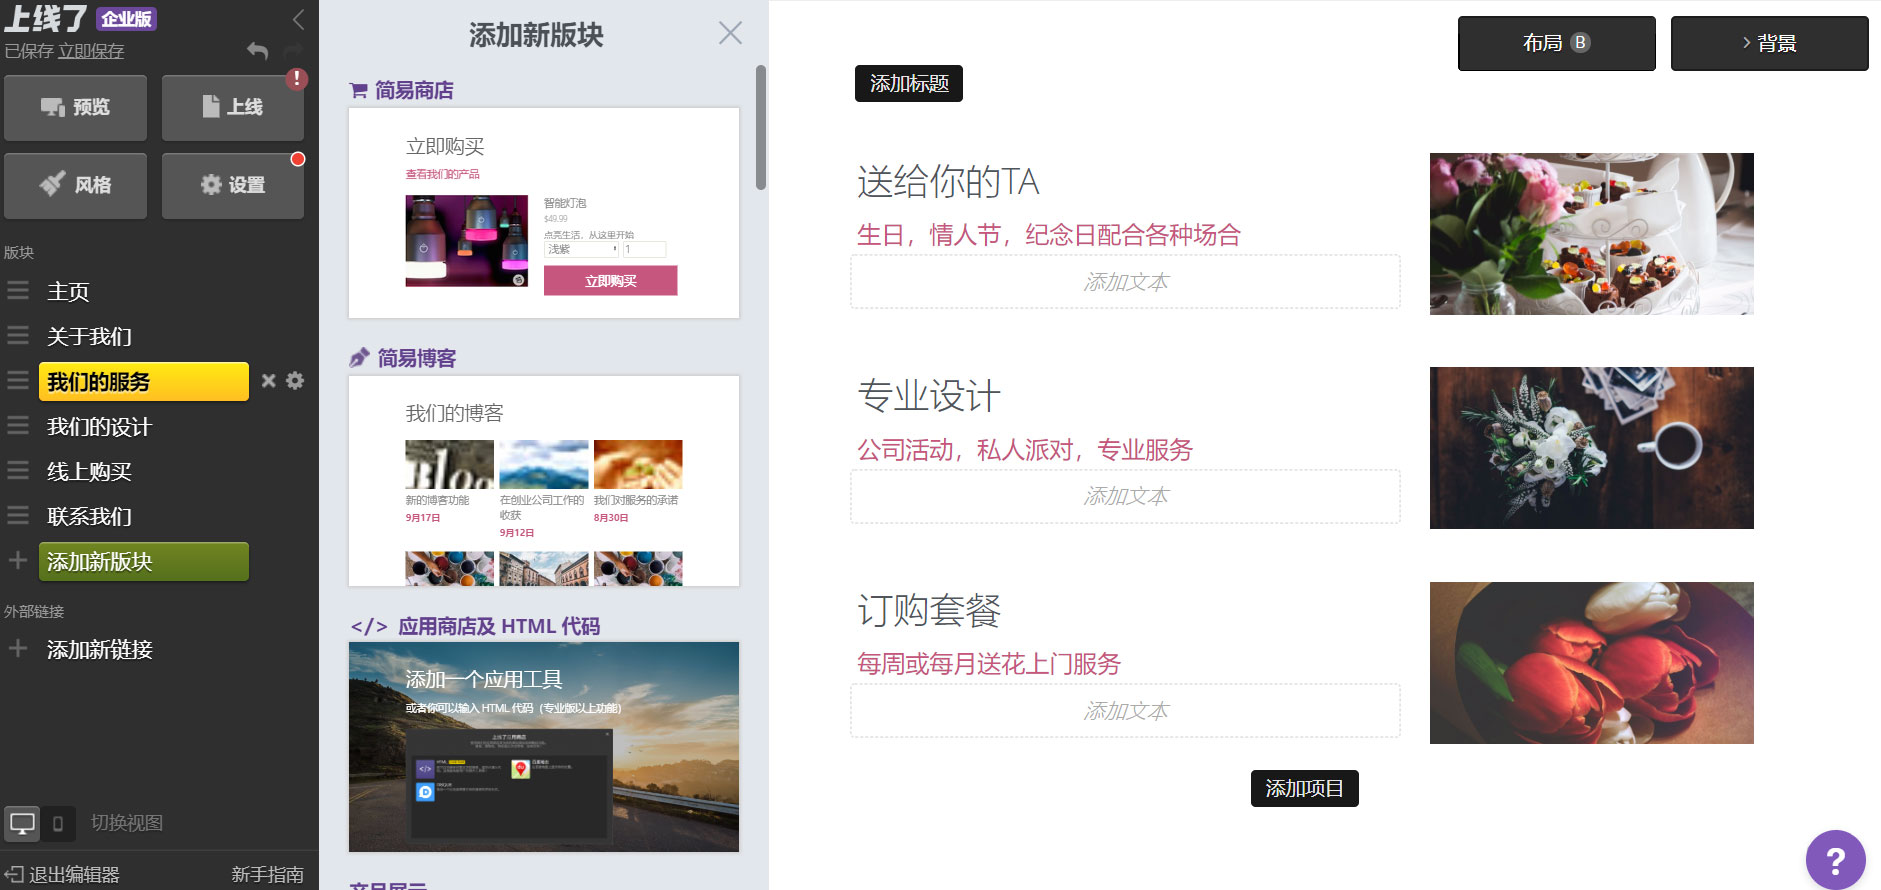
Task: Switch to mobile view icon
Action: (58, 824)
